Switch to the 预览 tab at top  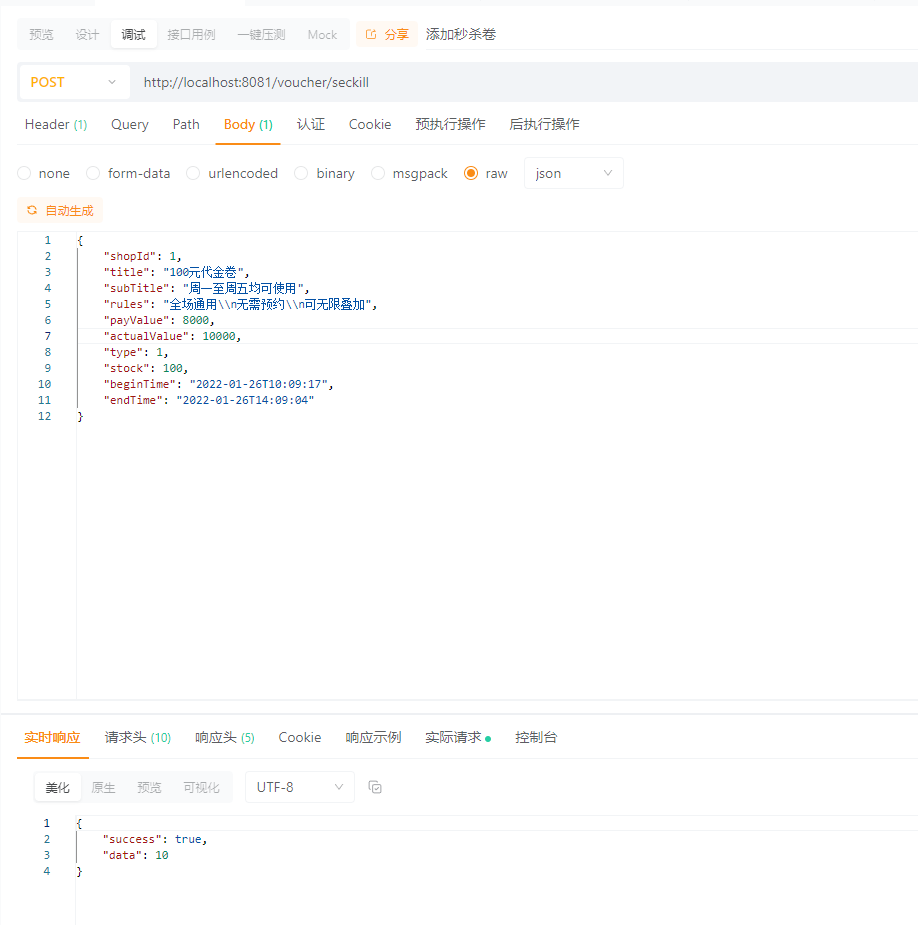(41, 34)
